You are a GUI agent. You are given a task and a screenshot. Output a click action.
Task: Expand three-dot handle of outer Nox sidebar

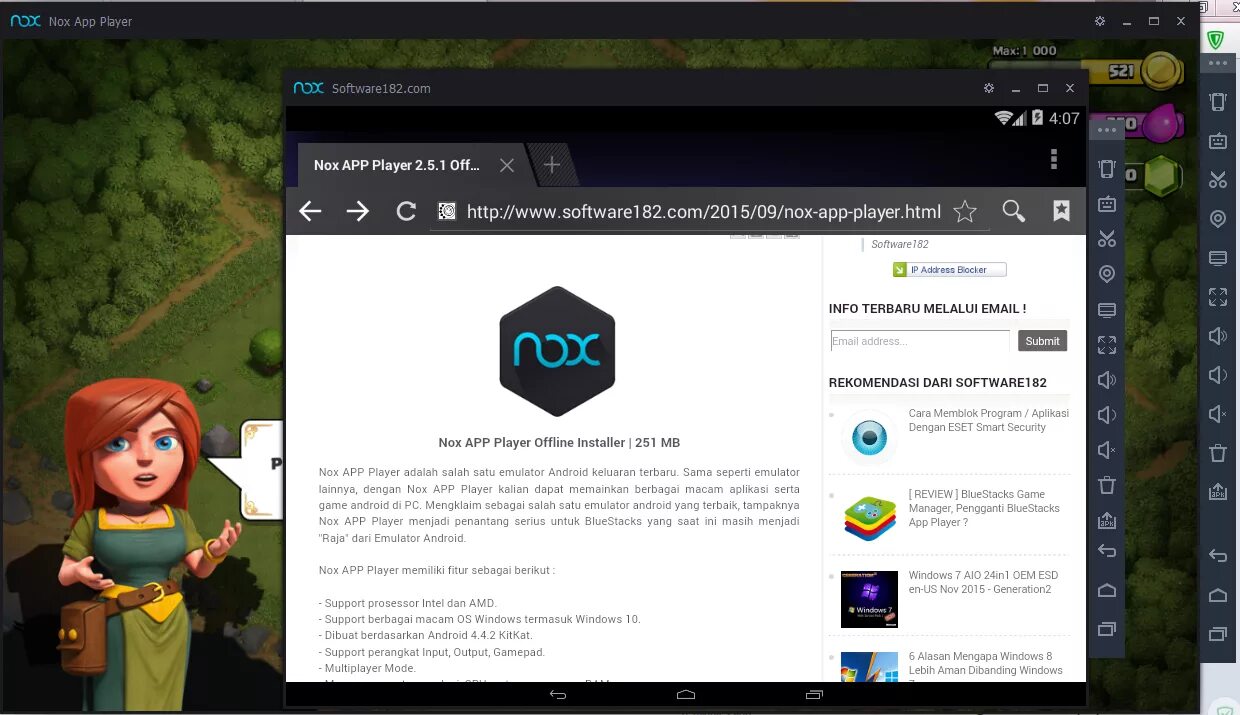[x=1217, y=62]
